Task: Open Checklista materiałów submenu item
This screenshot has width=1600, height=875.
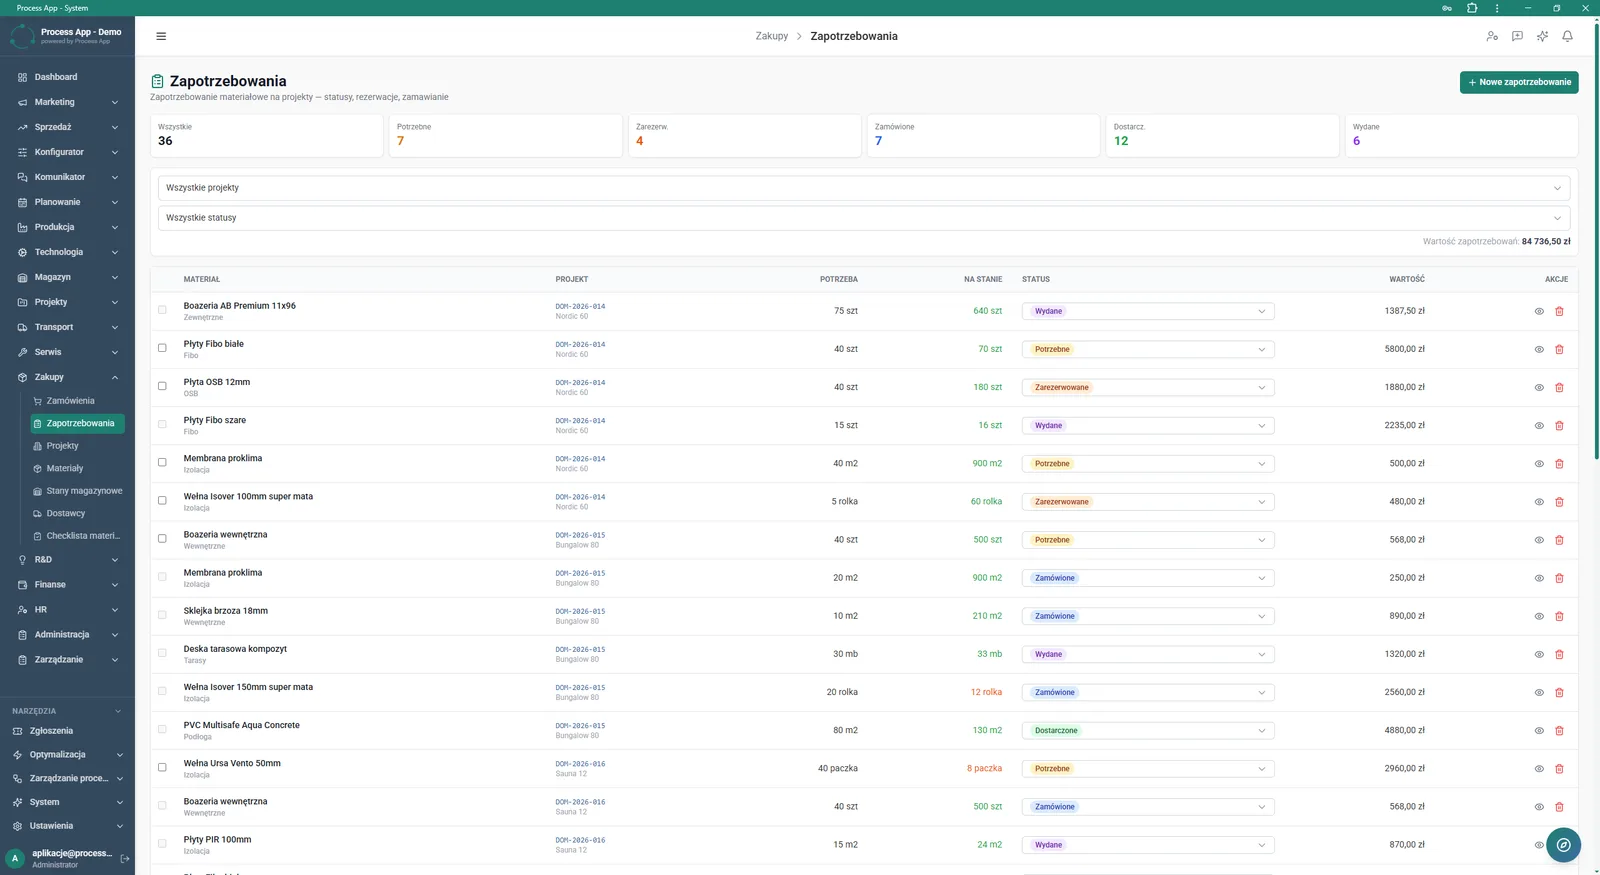Action: [77, 536]
